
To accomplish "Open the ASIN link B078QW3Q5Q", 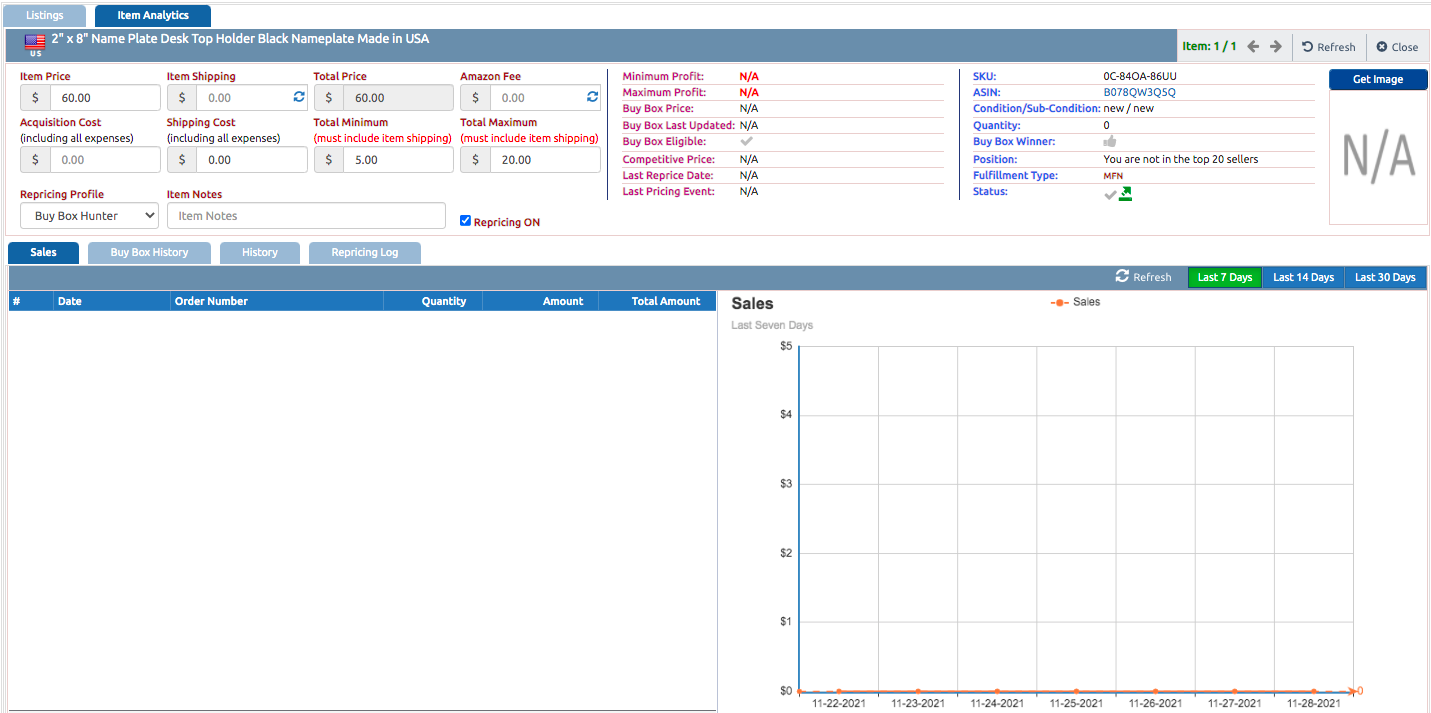I will tap(1140, 93).
